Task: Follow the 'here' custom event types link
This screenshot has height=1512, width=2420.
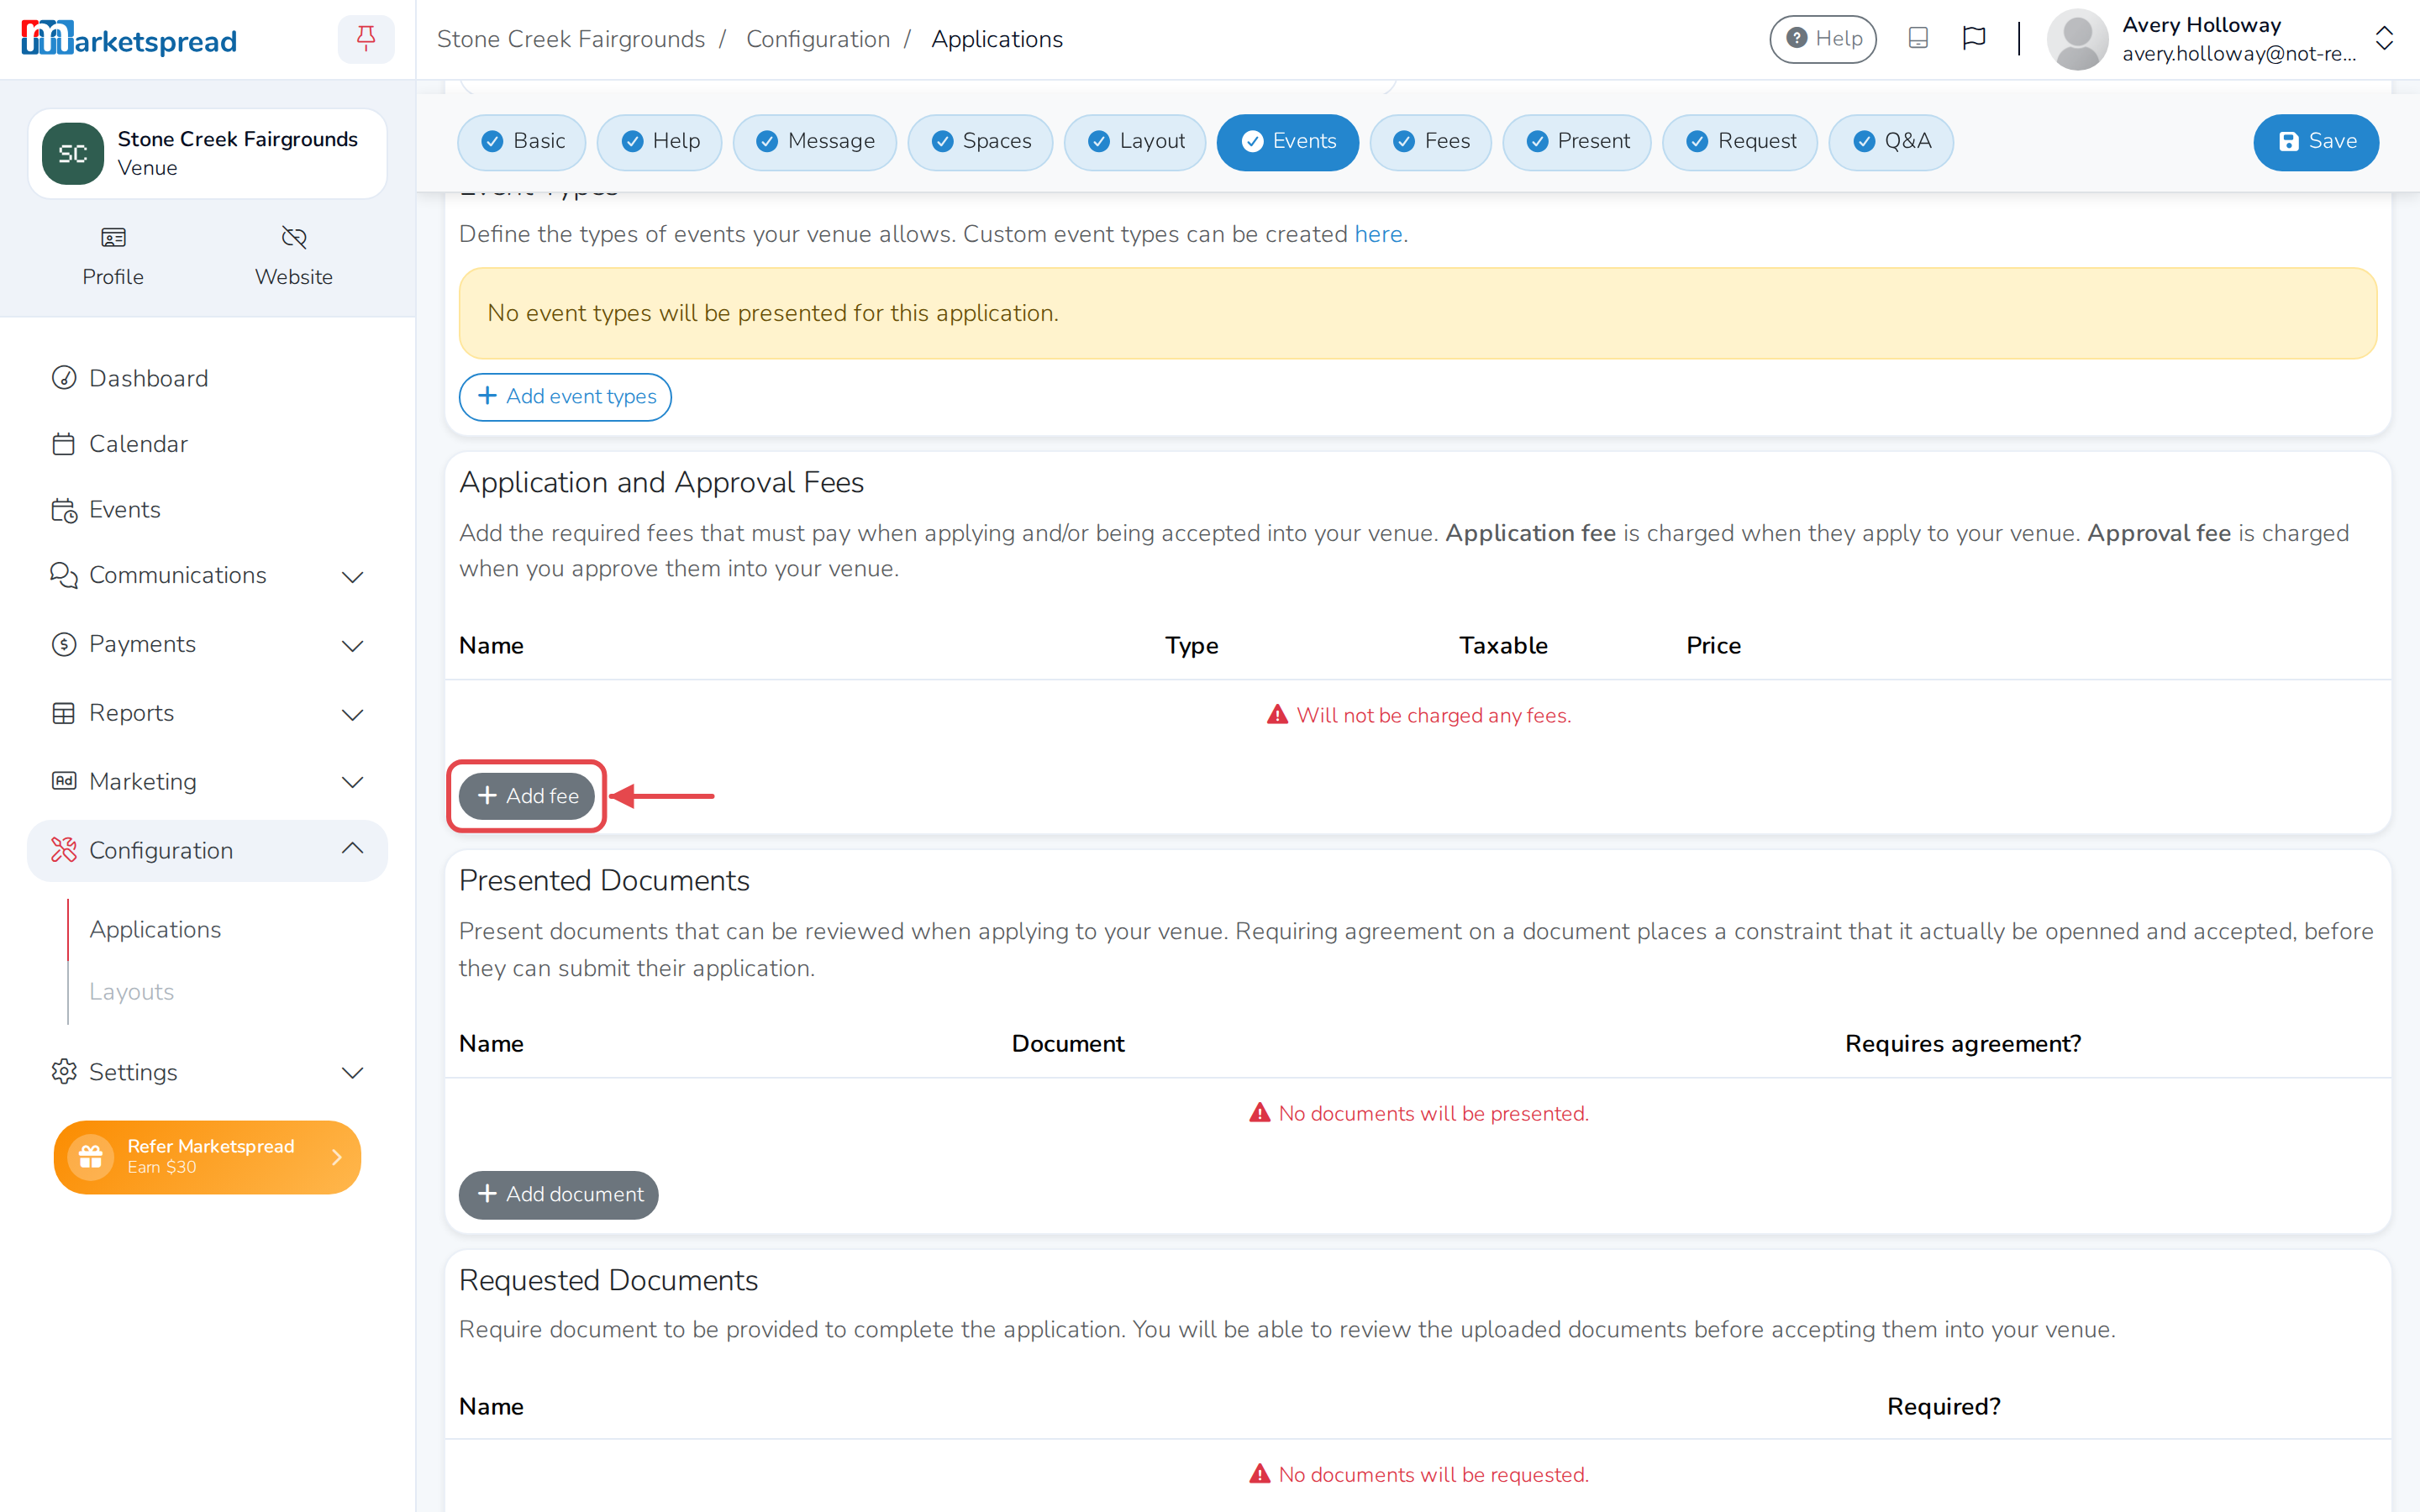Action: point(1378,234)
